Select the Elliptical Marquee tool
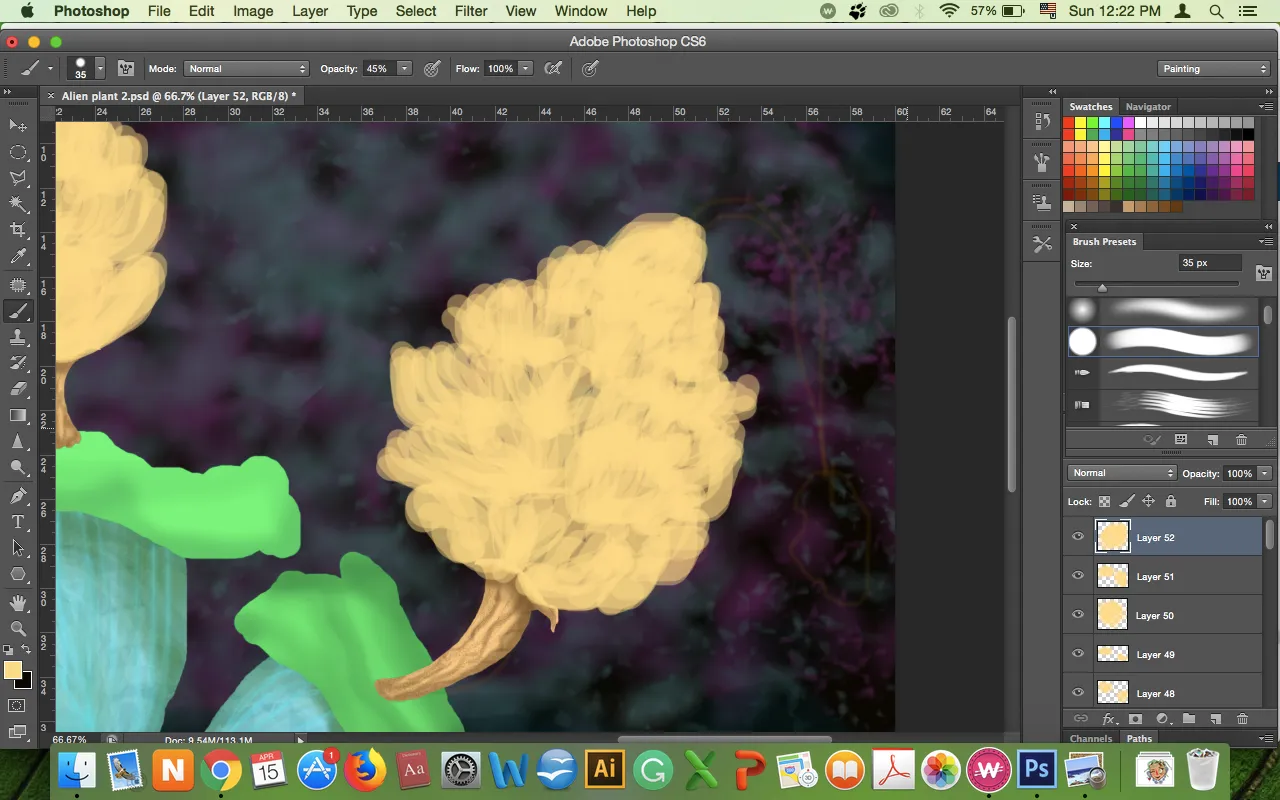This screenshot has height=800, width=1280. click(x=18, y=152)
